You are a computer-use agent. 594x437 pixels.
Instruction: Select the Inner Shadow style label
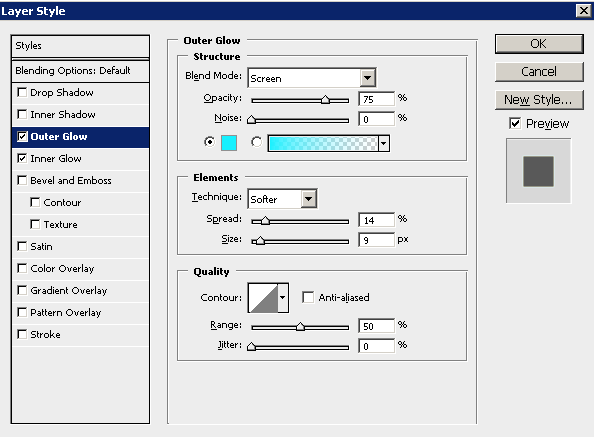click(63, 114)
